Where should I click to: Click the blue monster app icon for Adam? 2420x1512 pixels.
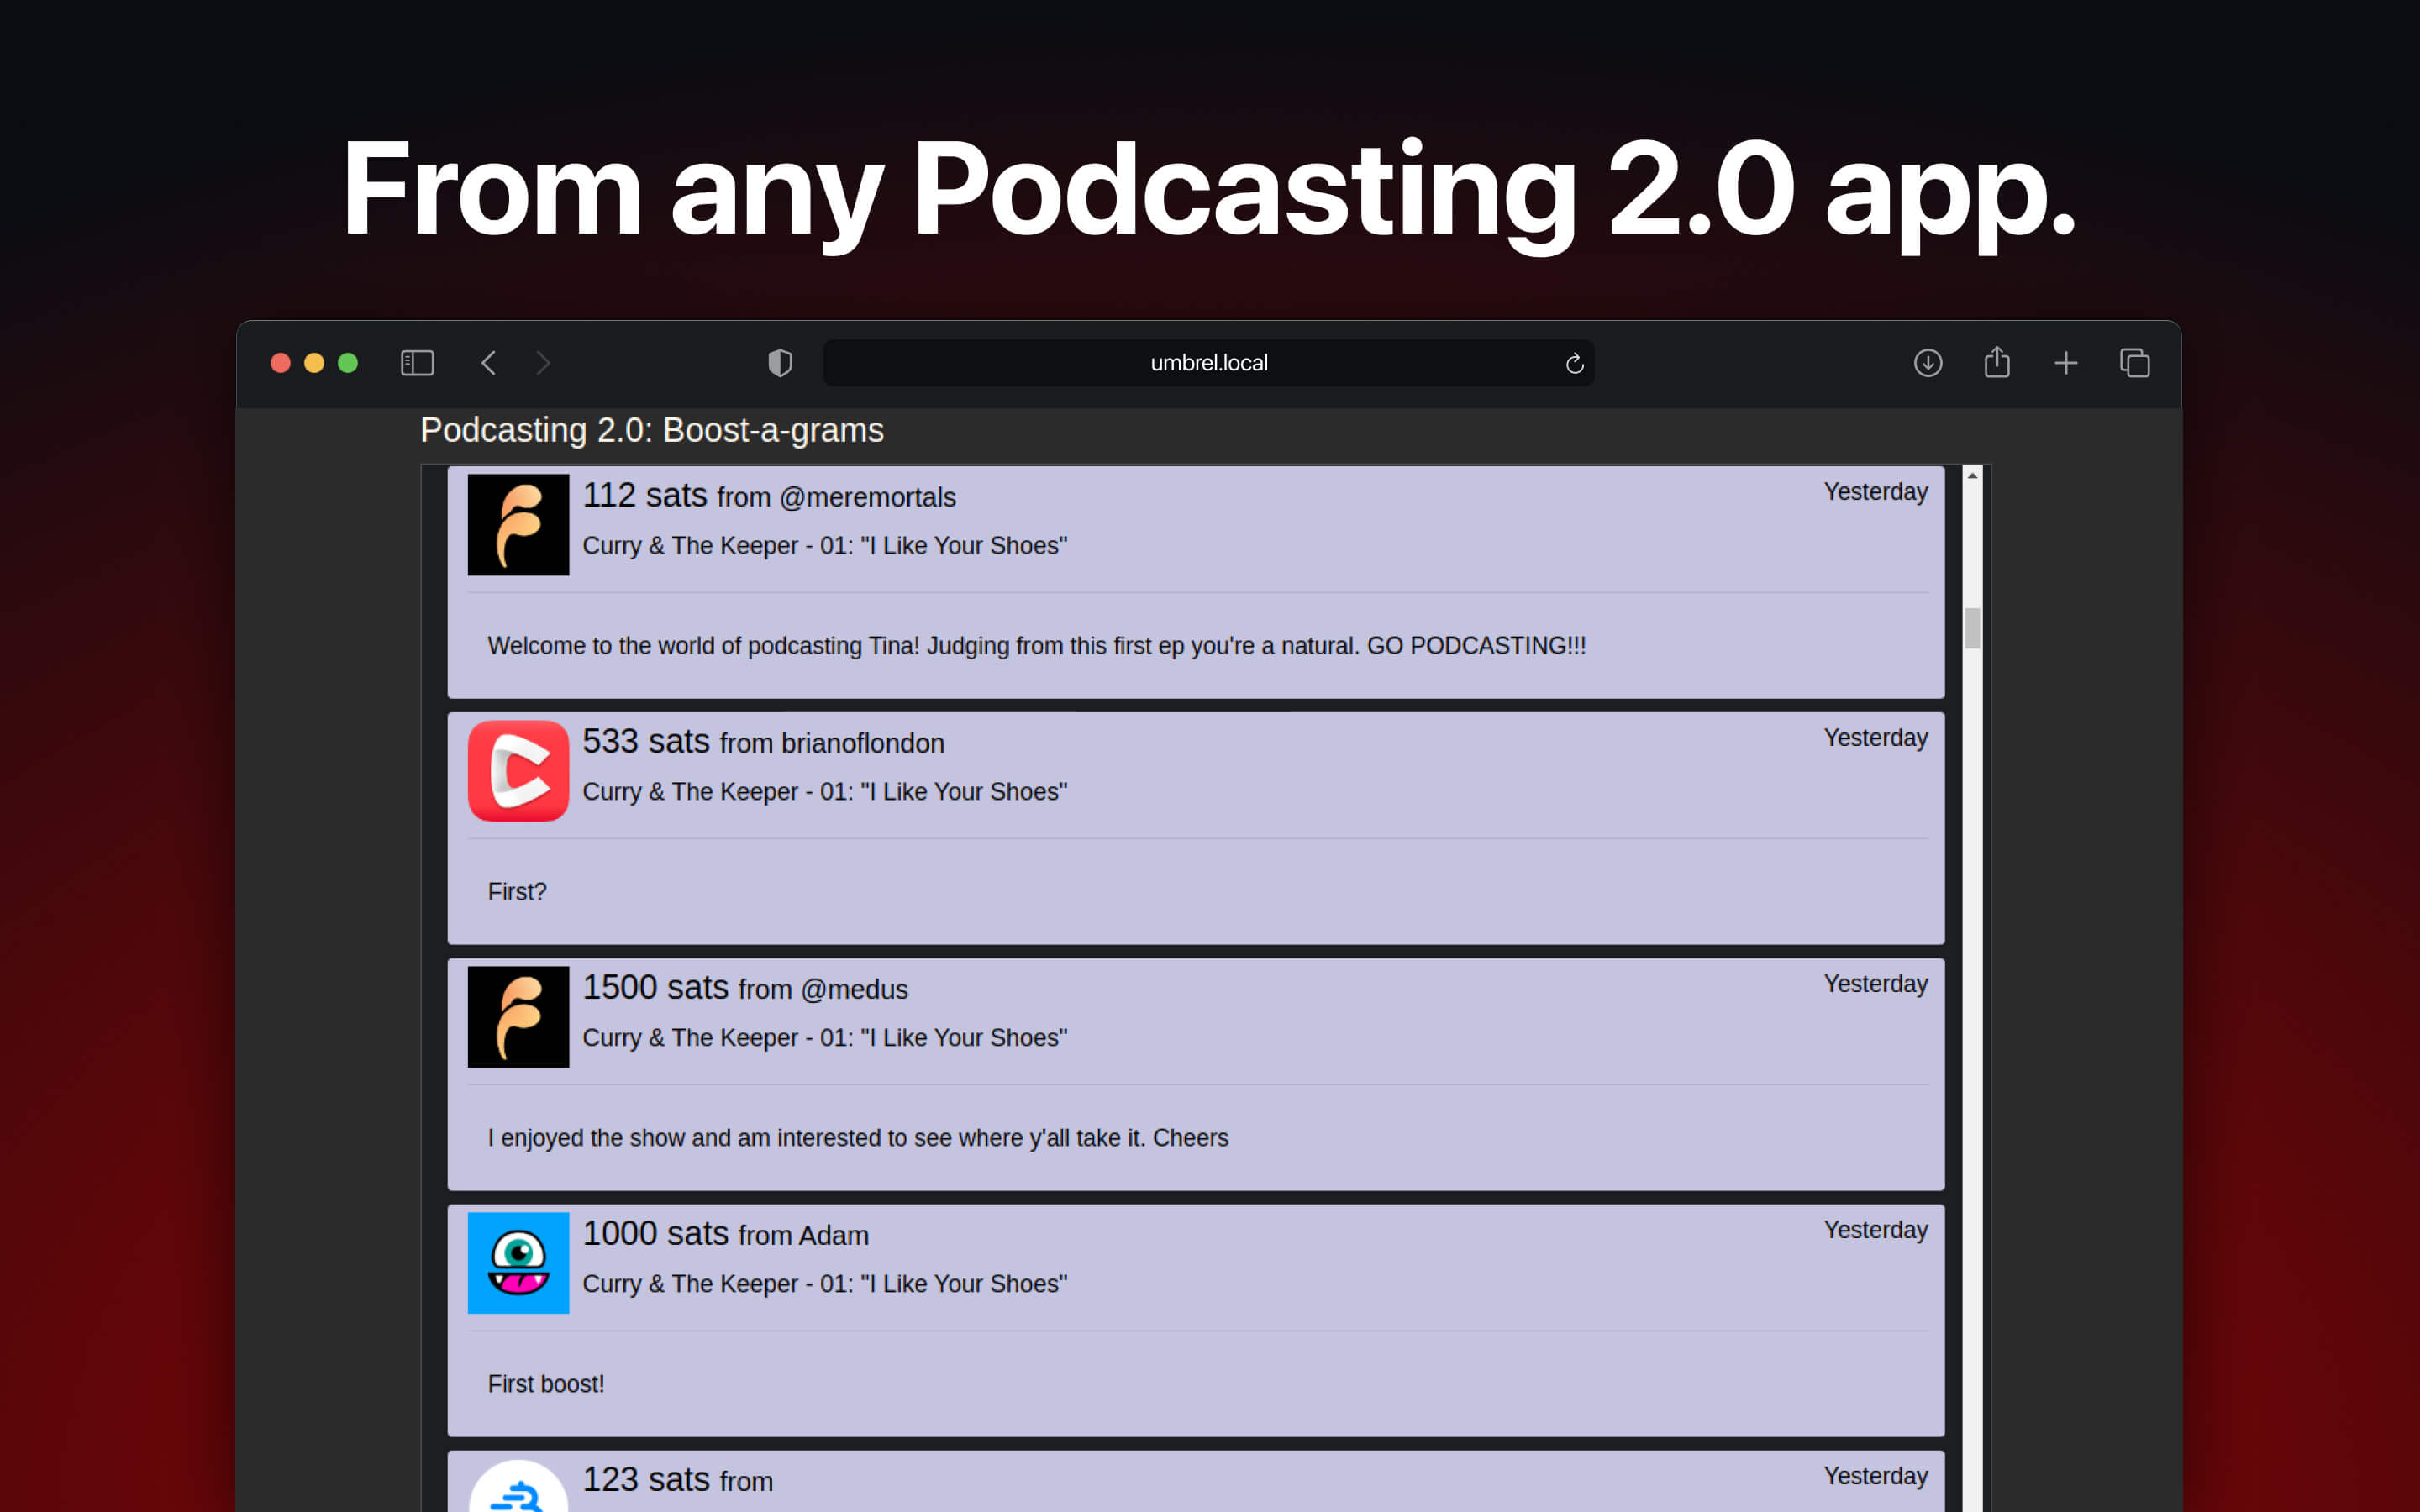[518, 1263]
